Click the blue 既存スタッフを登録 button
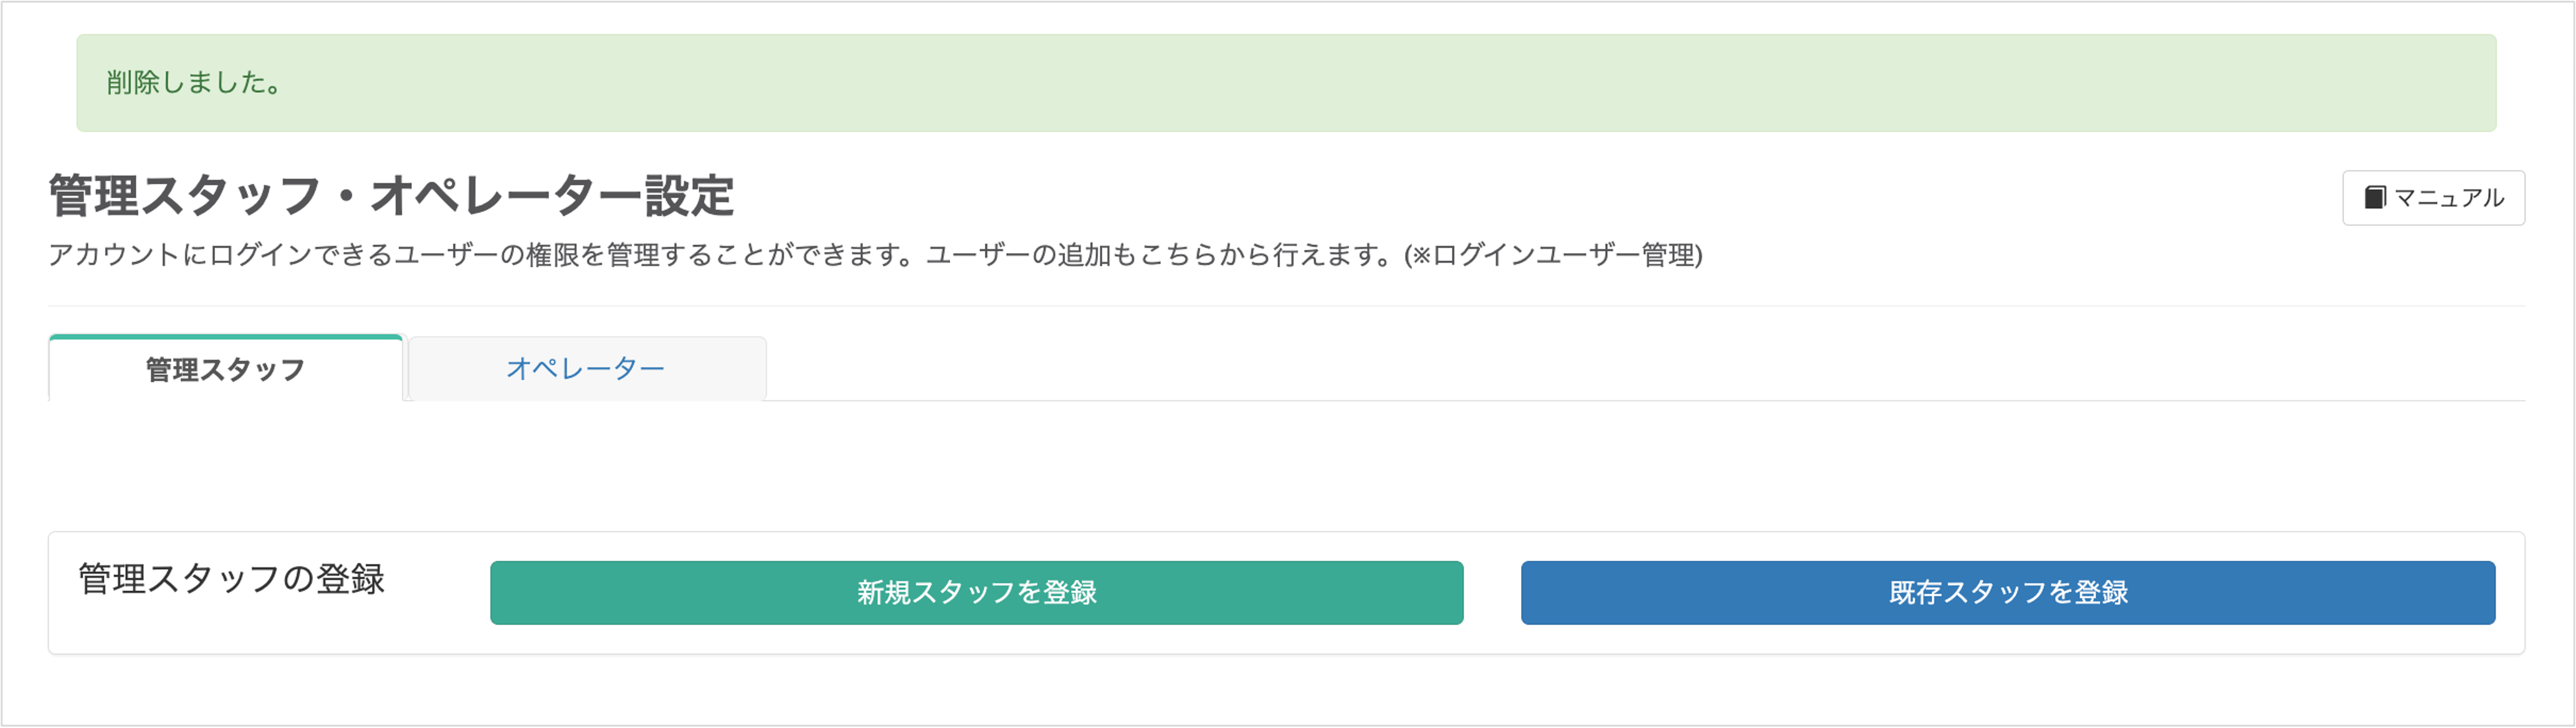2576x728 pixels. 2008,592
